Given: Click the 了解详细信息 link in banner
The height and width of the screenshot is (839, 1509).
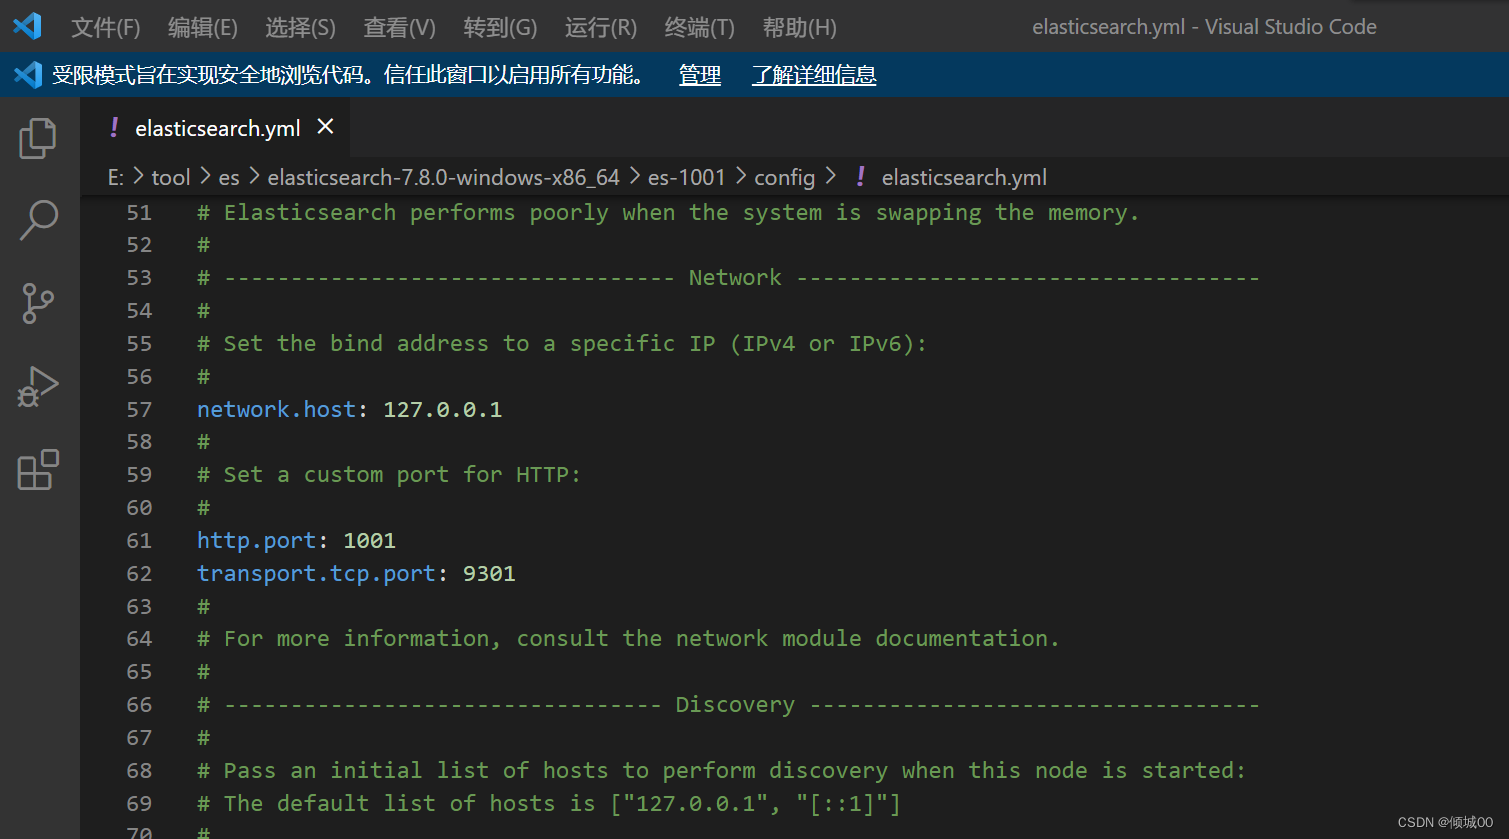Looking at the screenshot, I should tap(814, 75).
